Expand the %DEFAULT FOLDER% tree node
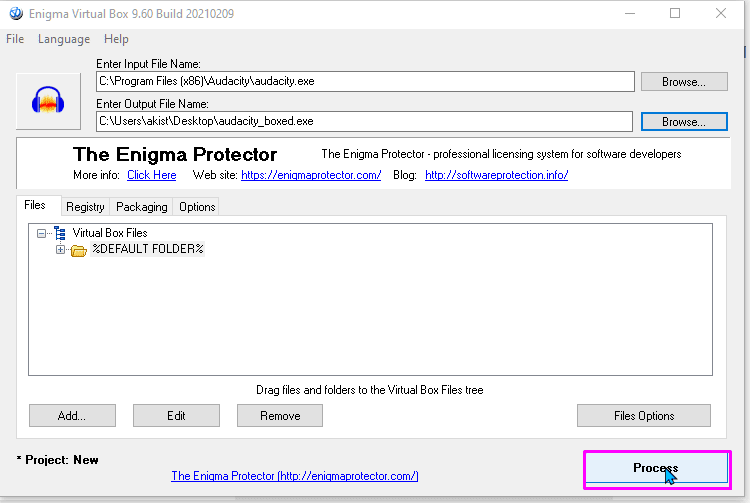This screenshot has height=503, width=750. pos(60,249)
